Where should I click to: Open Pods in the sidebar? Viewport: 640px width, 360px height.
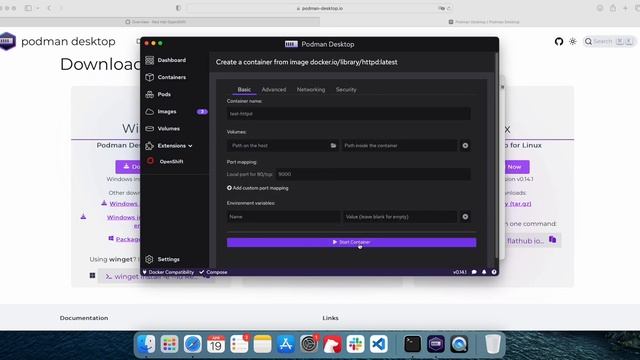tap(158, 94)
